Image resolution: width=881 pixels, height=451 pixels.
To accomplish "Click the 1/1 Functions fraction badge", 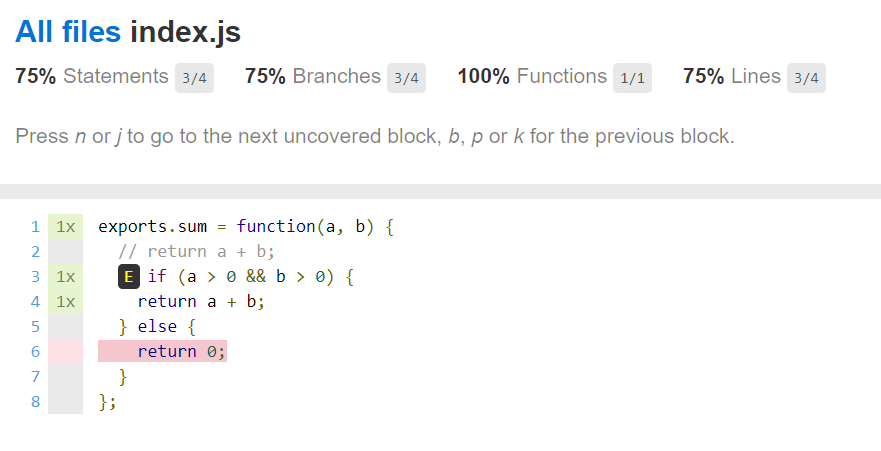I will point(632,78).
